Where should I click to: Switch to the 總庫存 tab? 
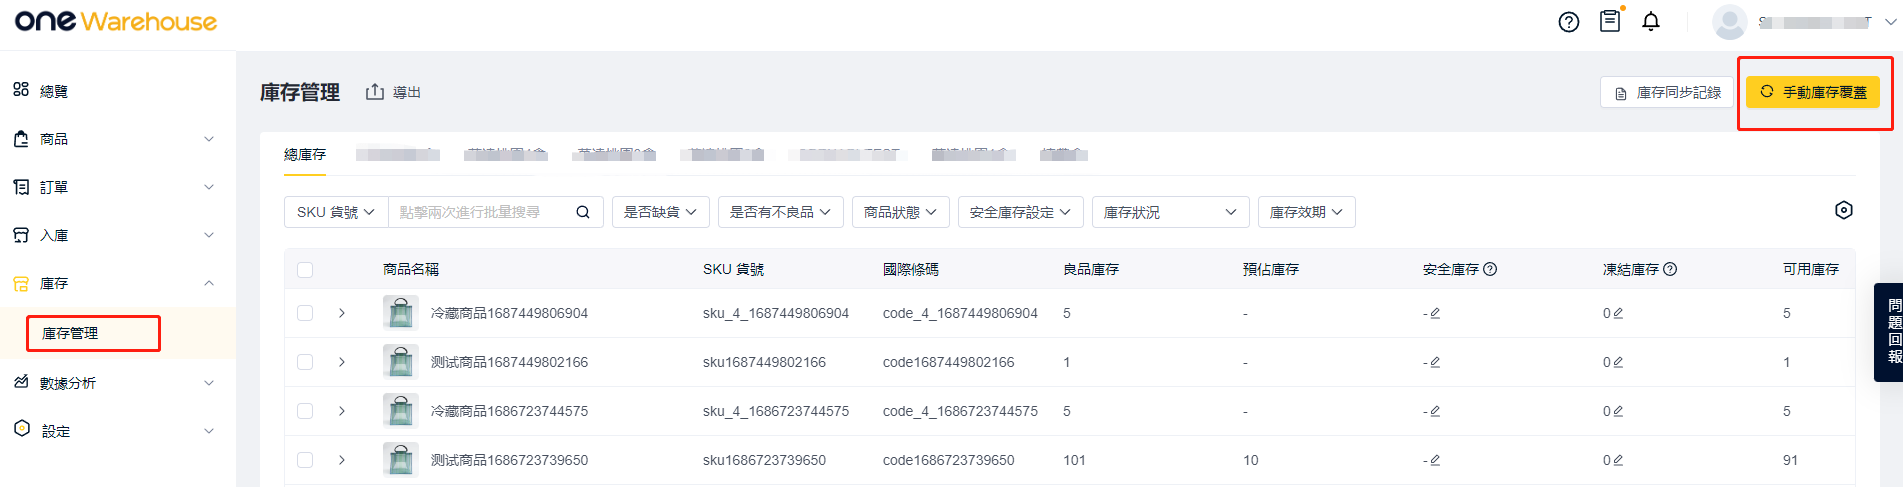pos(305,154)
